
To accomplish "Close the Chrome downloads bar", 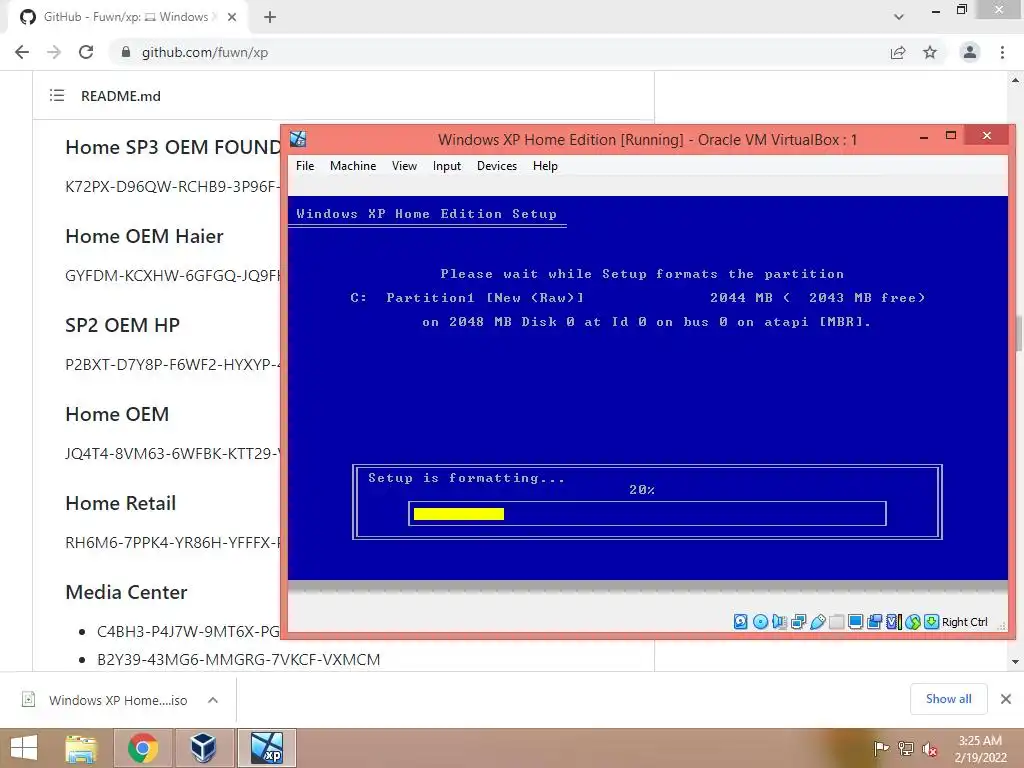I will 1006,699.
